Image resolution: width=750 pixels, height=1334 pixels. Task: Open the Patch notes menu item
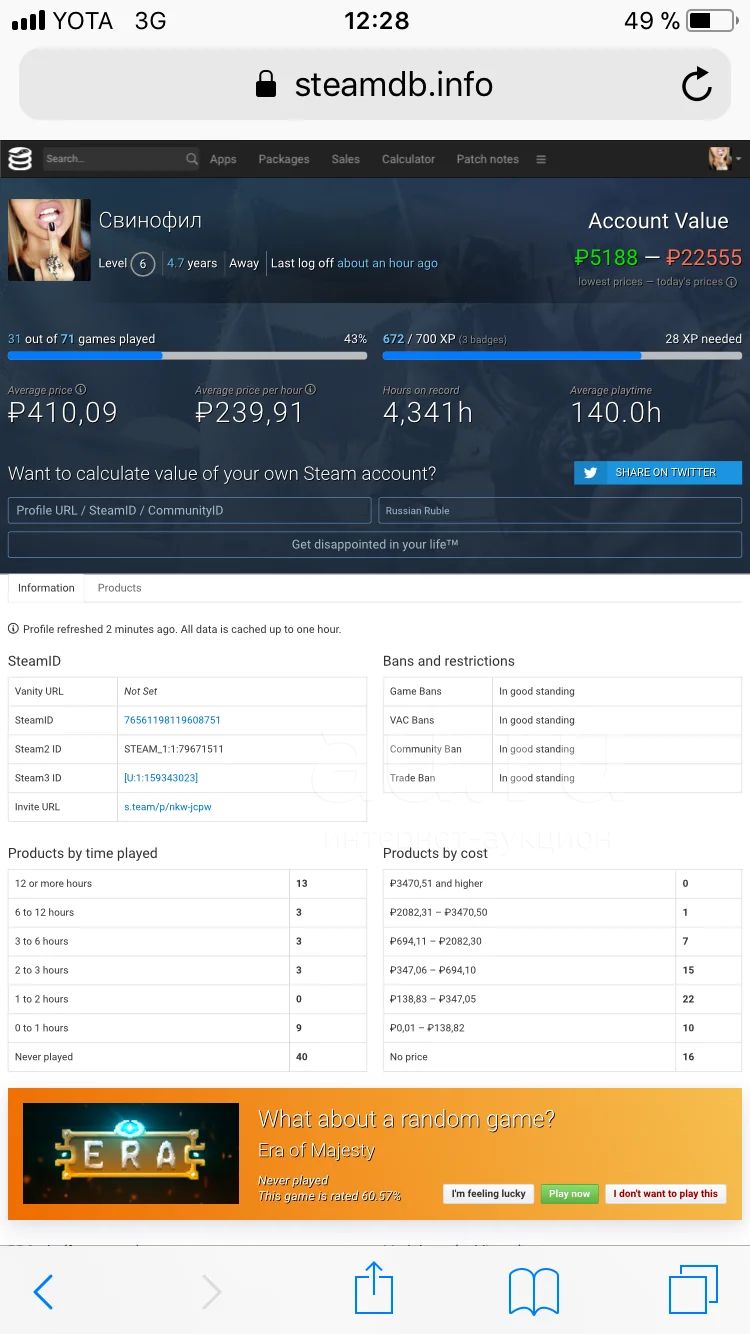488,159
